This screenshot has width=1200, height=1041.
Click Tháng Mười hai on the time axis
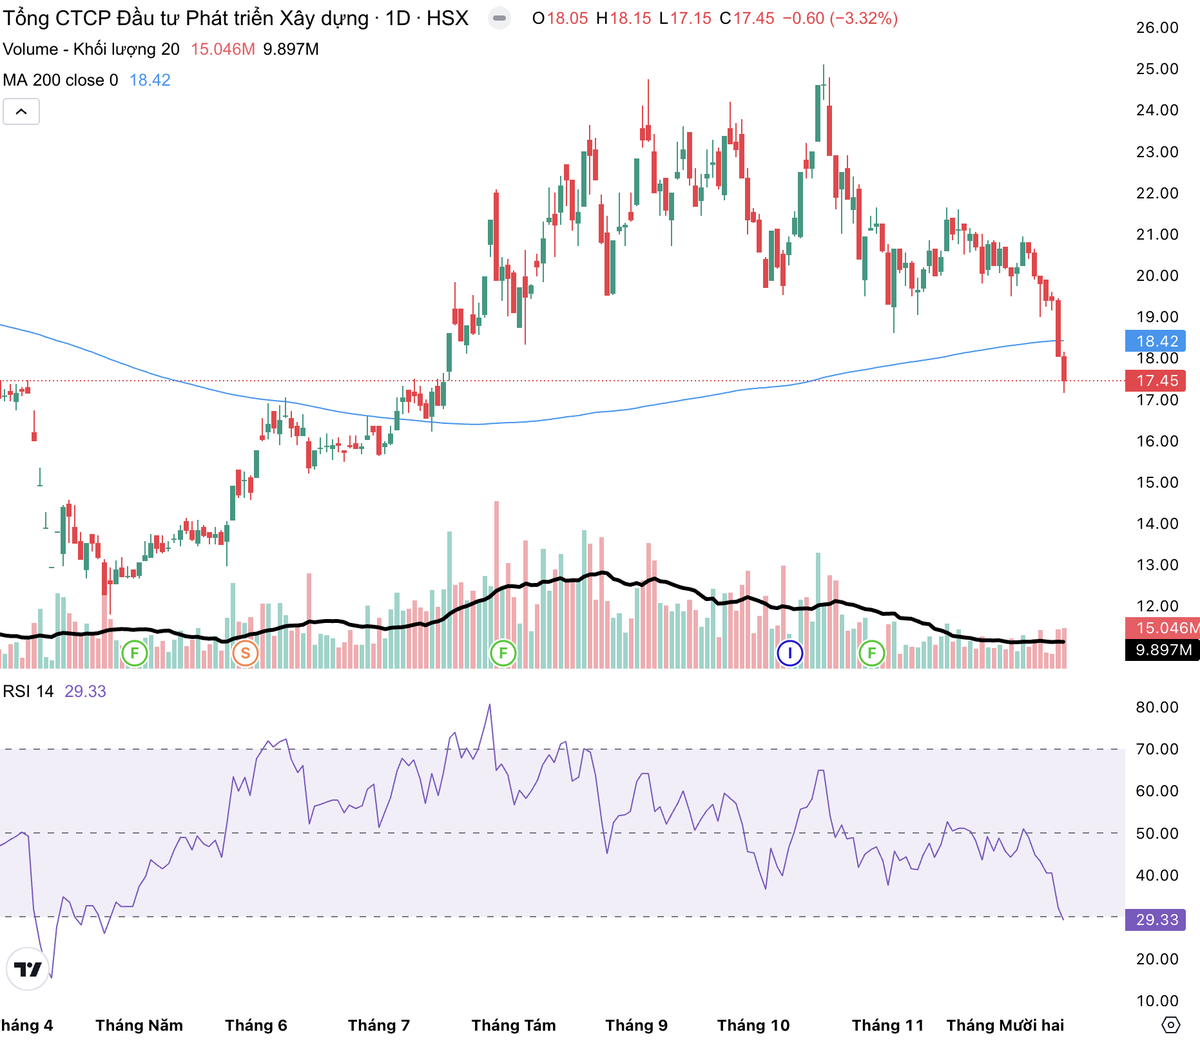1005,1025
